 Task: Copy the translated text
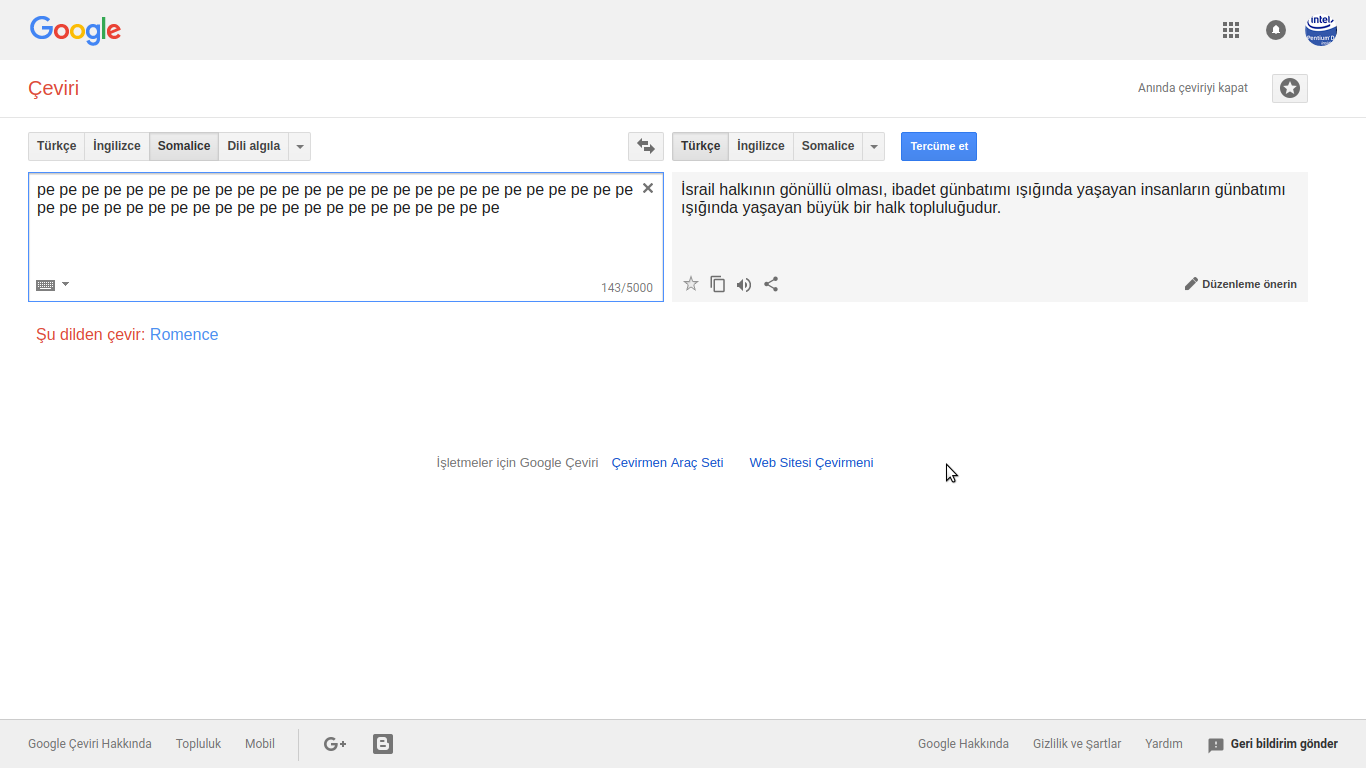click(x=717, y=284)
